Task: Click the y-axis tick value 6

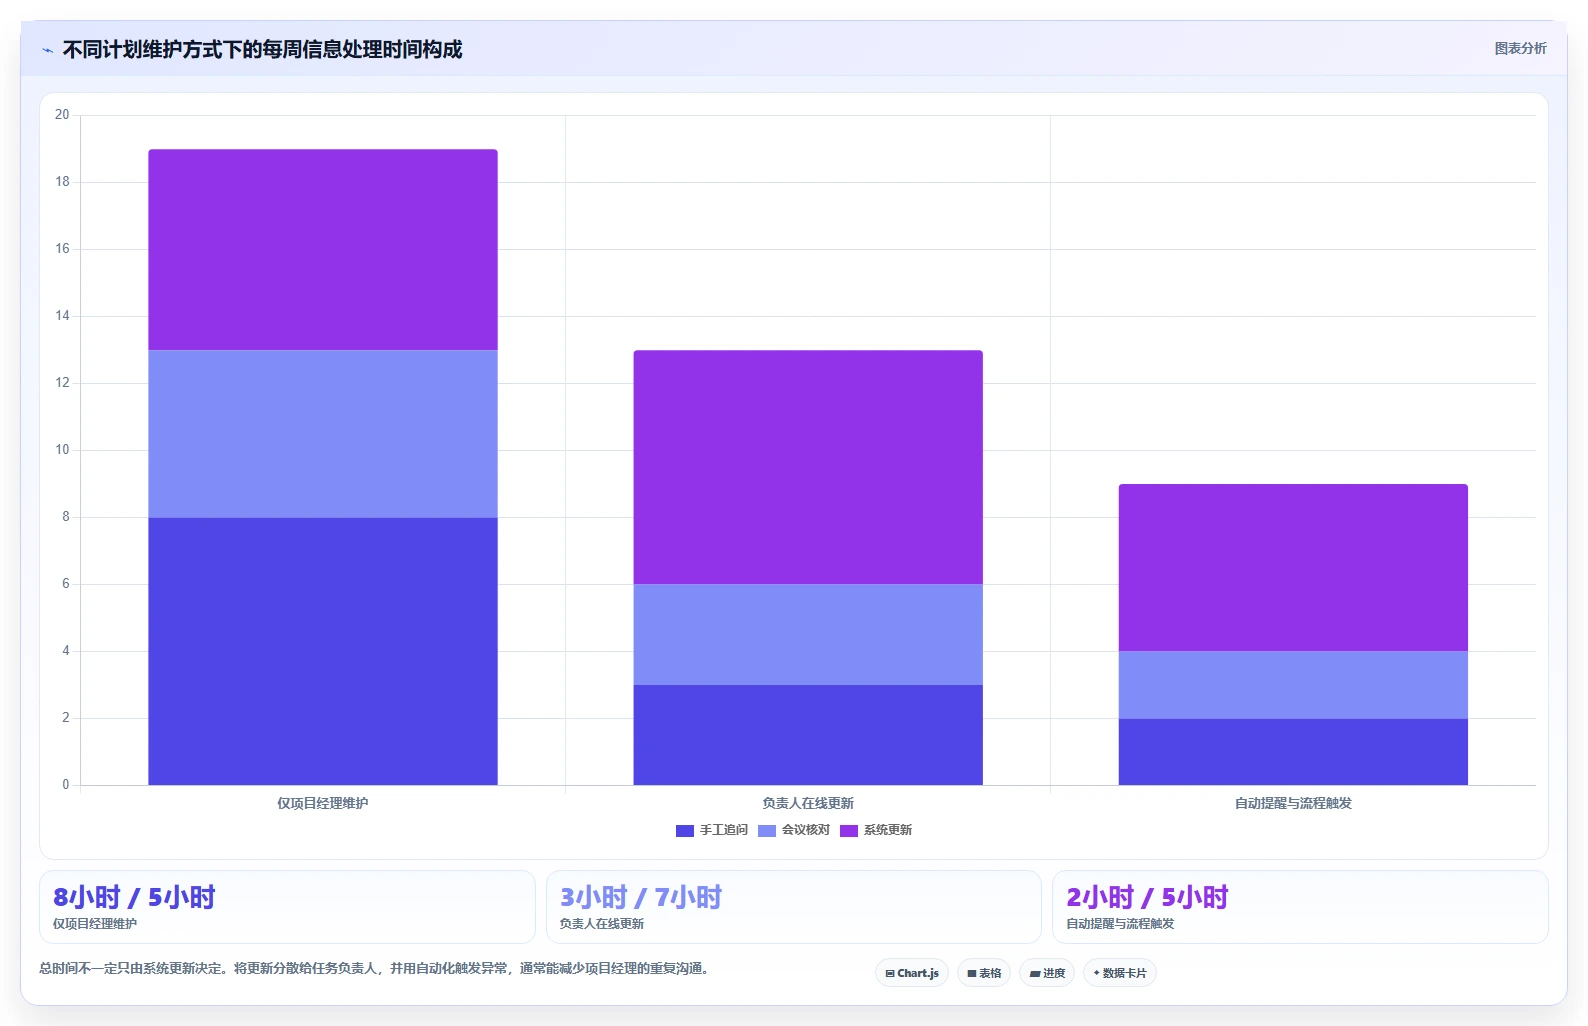Action: coord(66,584)
